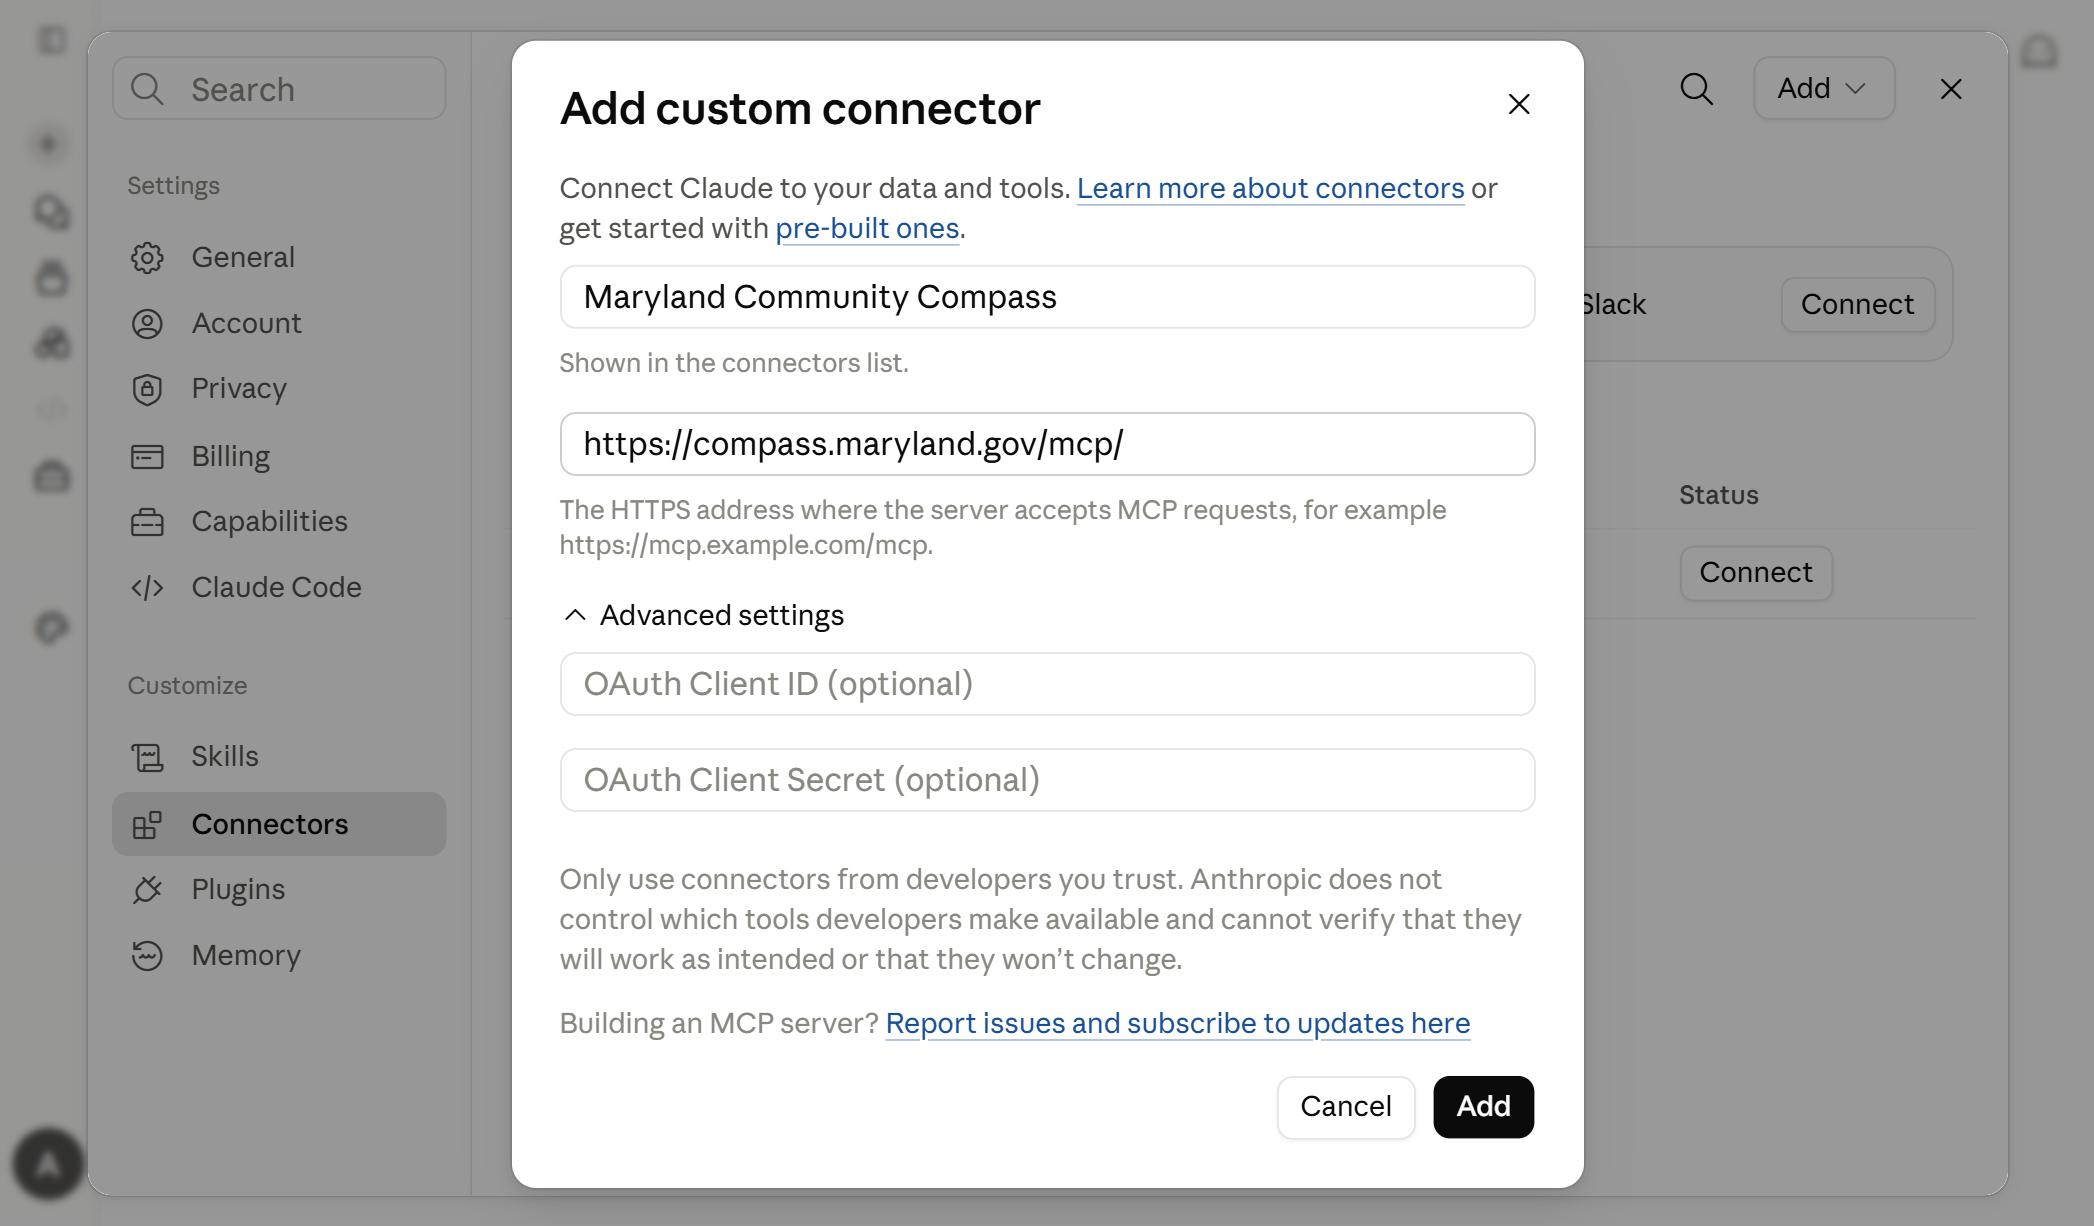Viewport: 2094px width, 1226px height.
Task: Click the Skills scroll icon
Action: (x=147, y=757)
